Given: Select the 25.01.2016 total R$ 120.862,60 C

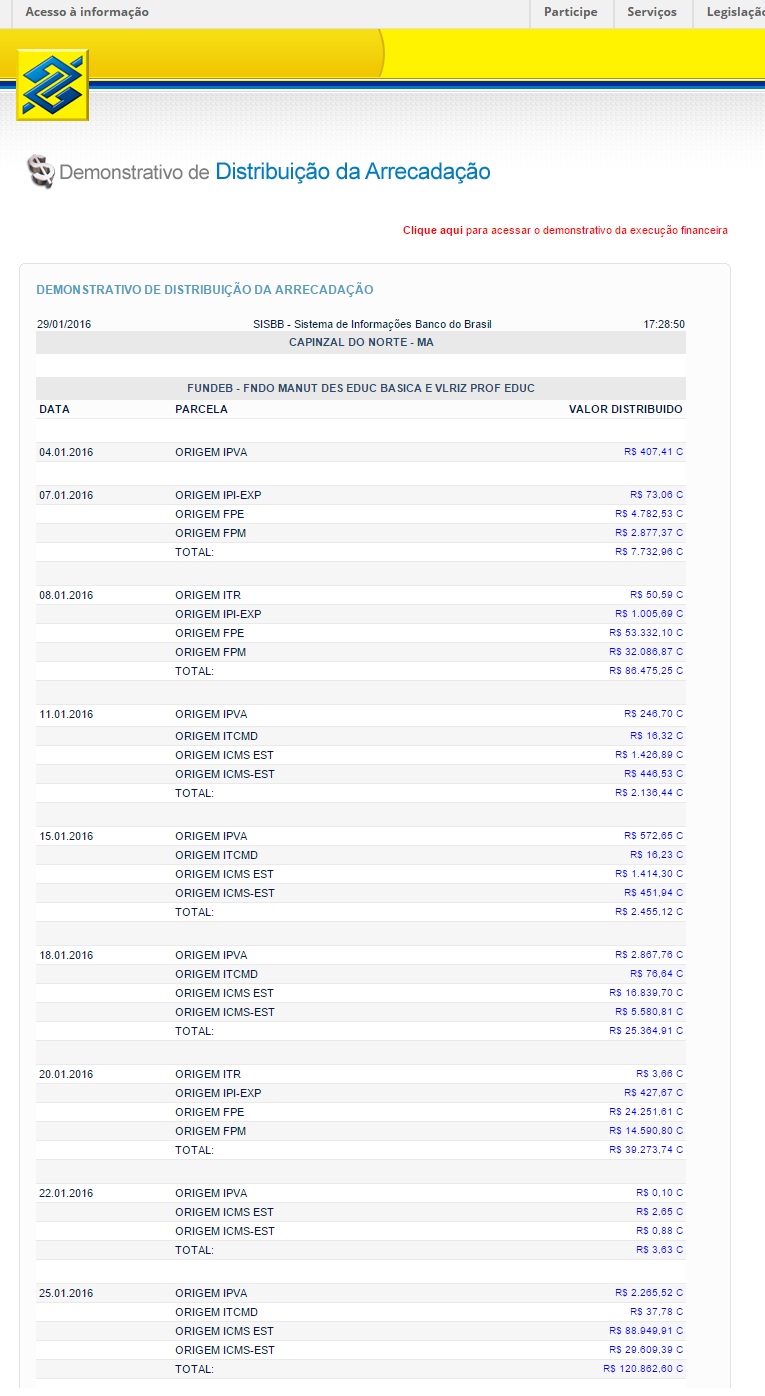Looking at the screenshot, I should (643, 1369).
